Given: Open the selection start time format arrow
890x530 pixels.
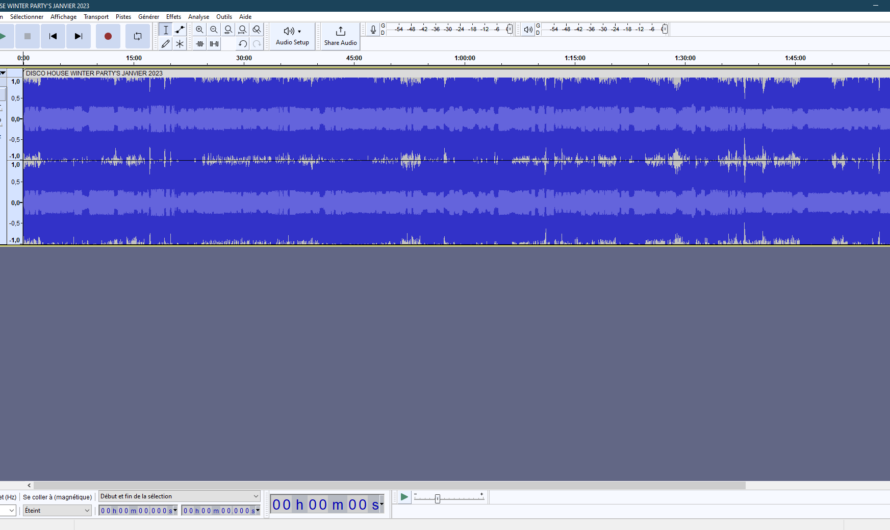Looking at the screenshot, I should click(x=175, y=511).
